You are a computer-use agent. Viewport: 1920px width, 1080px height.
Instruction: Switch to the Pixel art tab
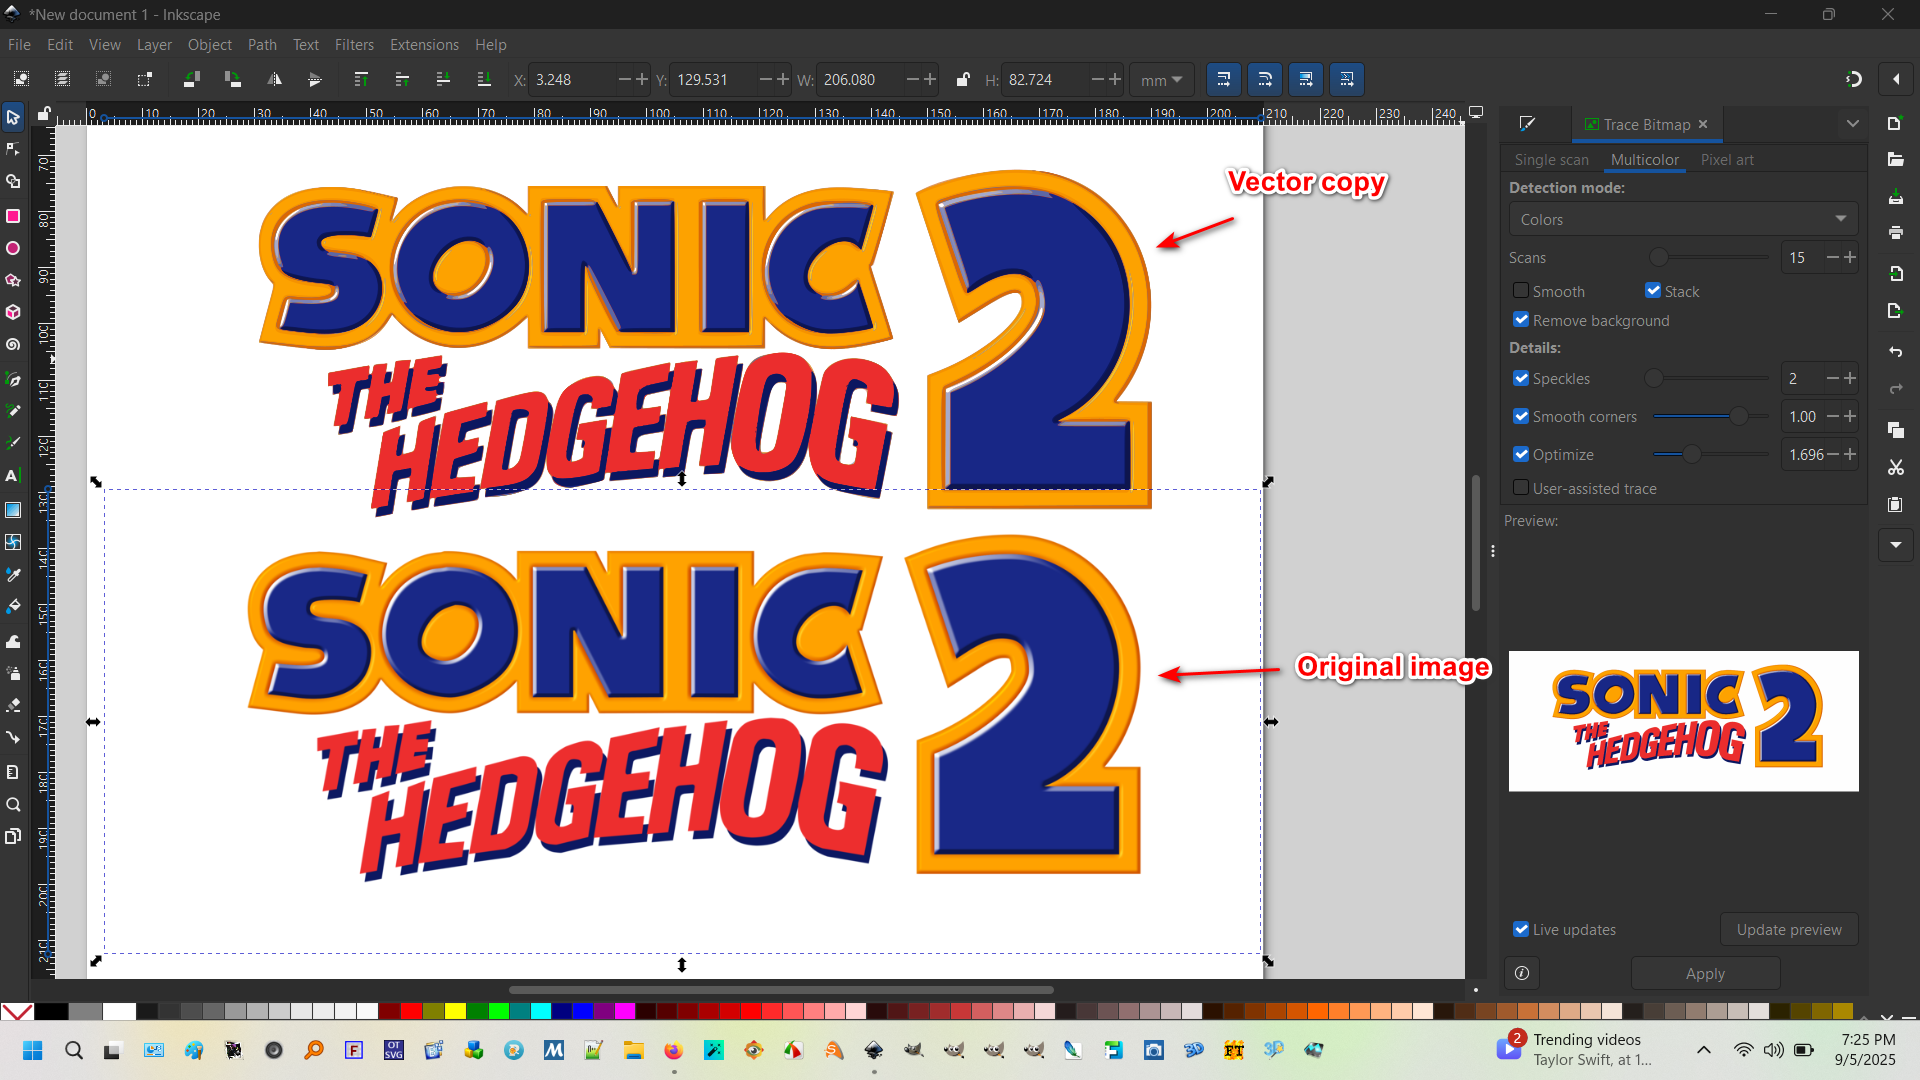point(1727,160)
